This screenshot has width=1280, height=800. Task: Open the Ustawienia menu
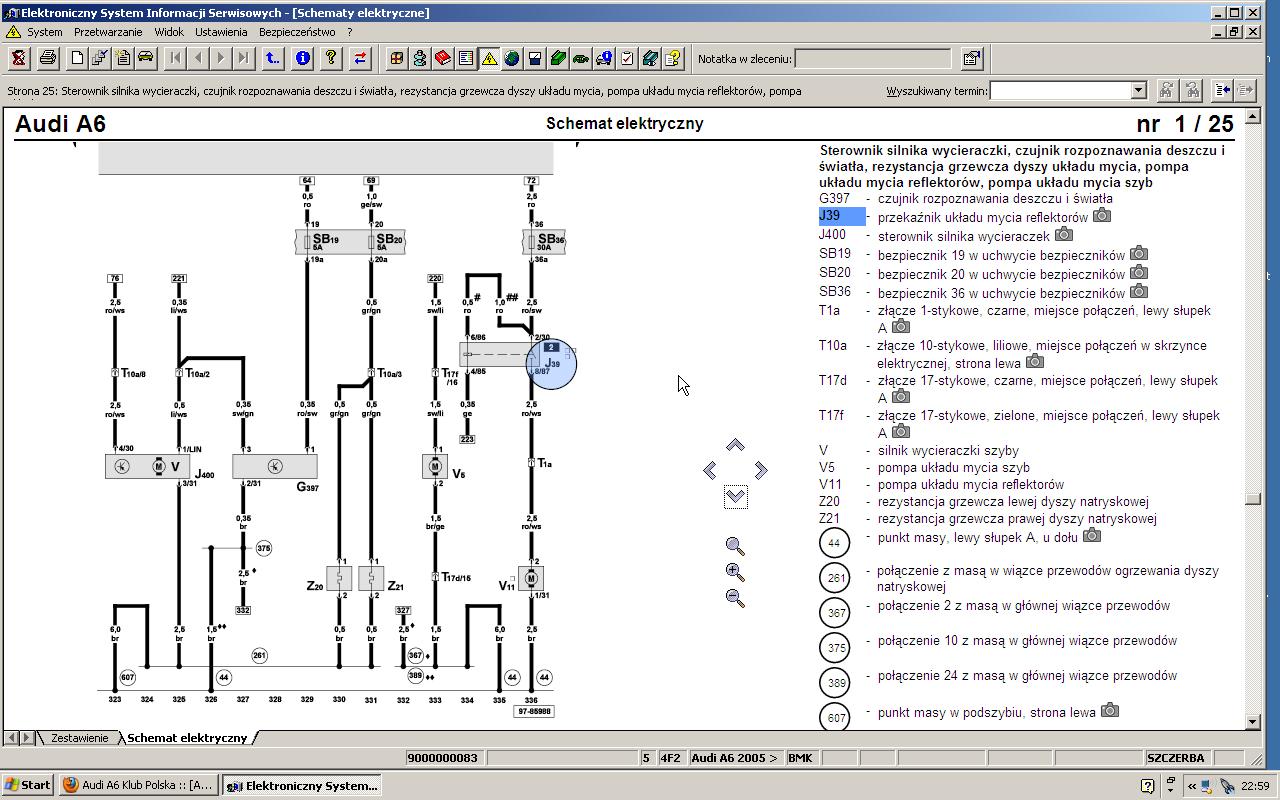221,32
